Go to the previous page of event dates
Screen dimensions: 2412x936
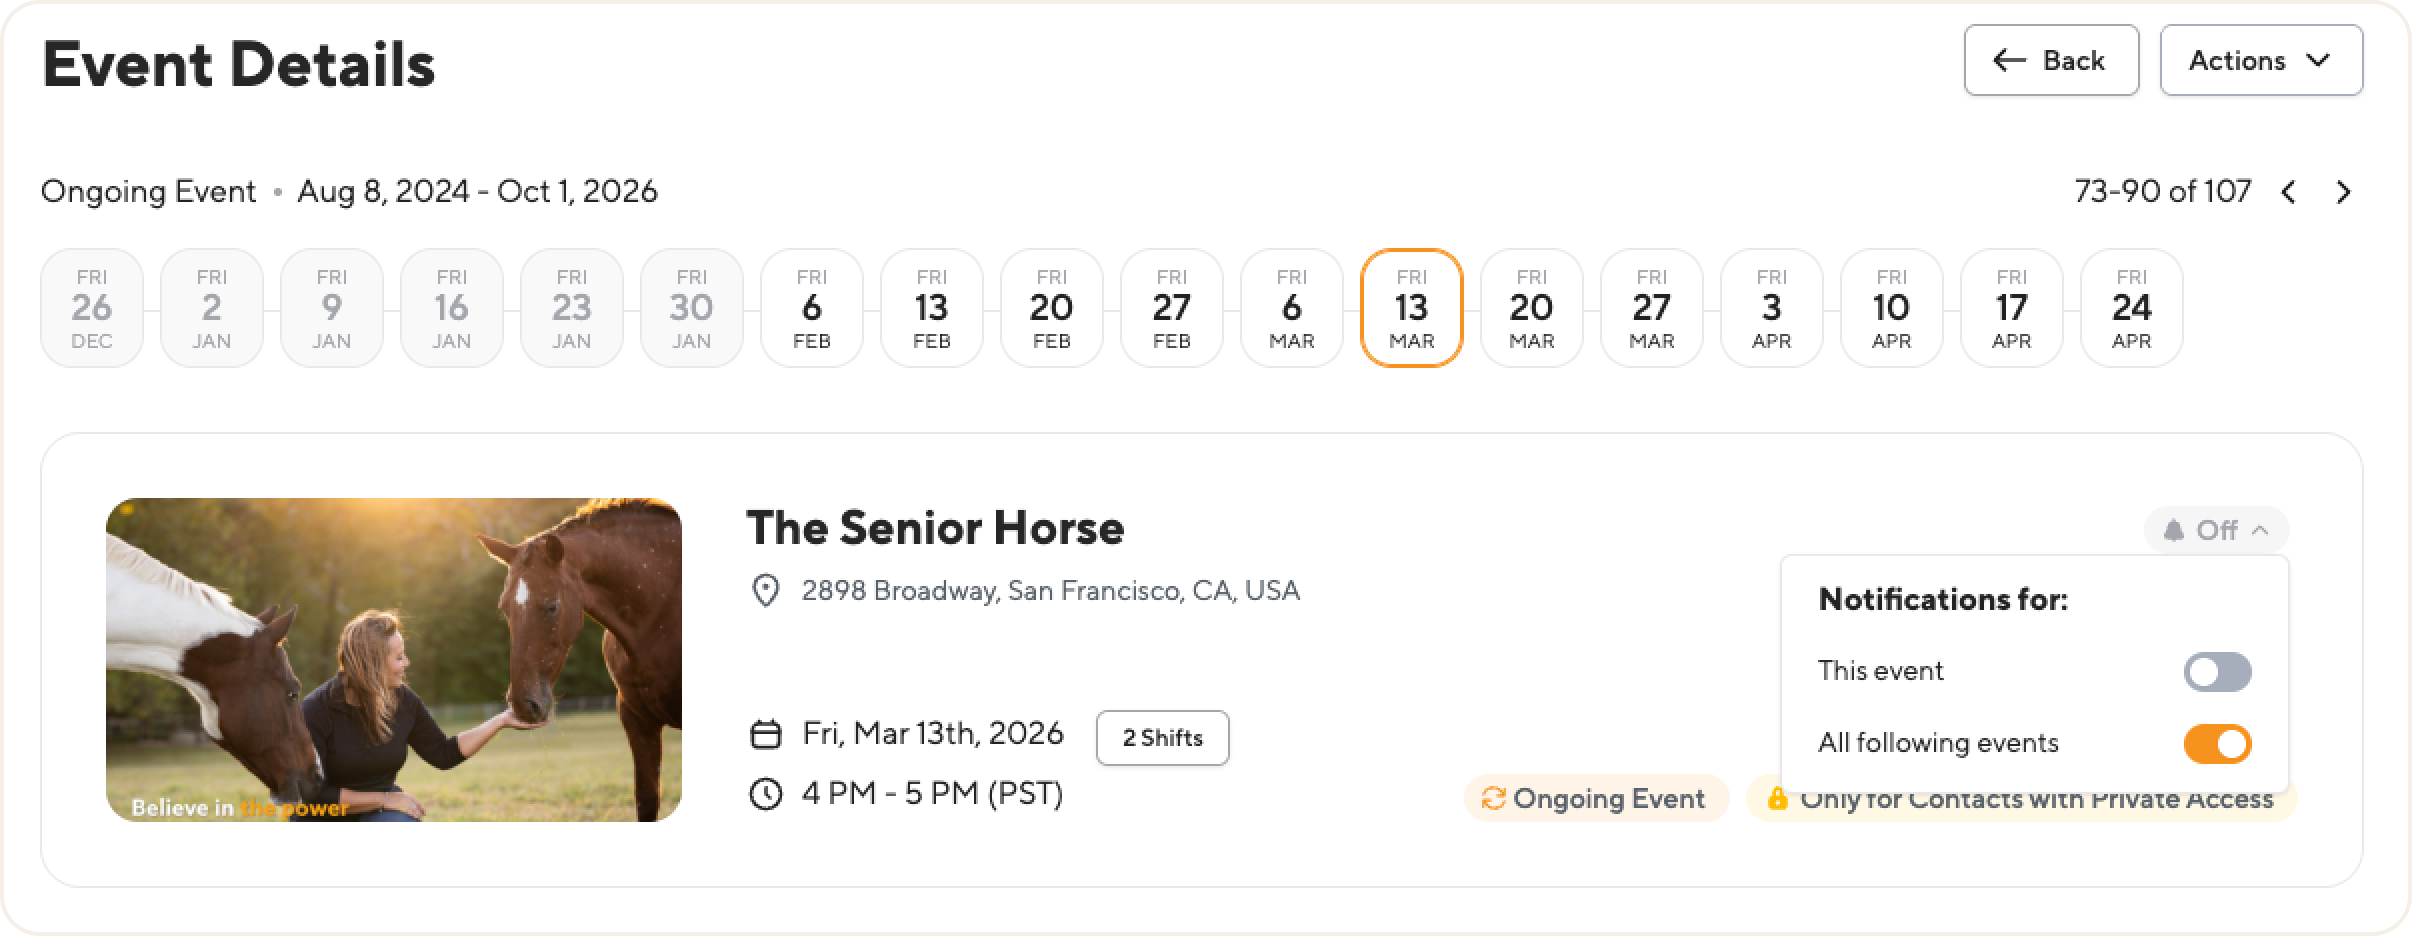2288,192
